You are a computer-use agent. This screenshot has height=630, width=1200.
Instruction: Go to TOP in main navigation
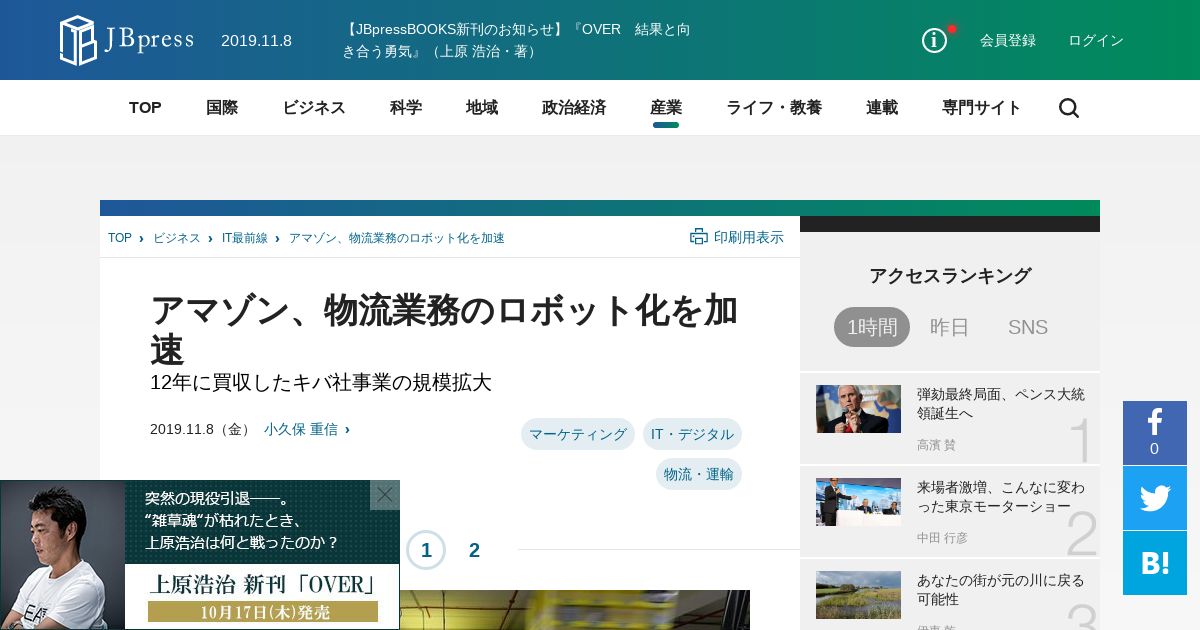pos(145,108)
